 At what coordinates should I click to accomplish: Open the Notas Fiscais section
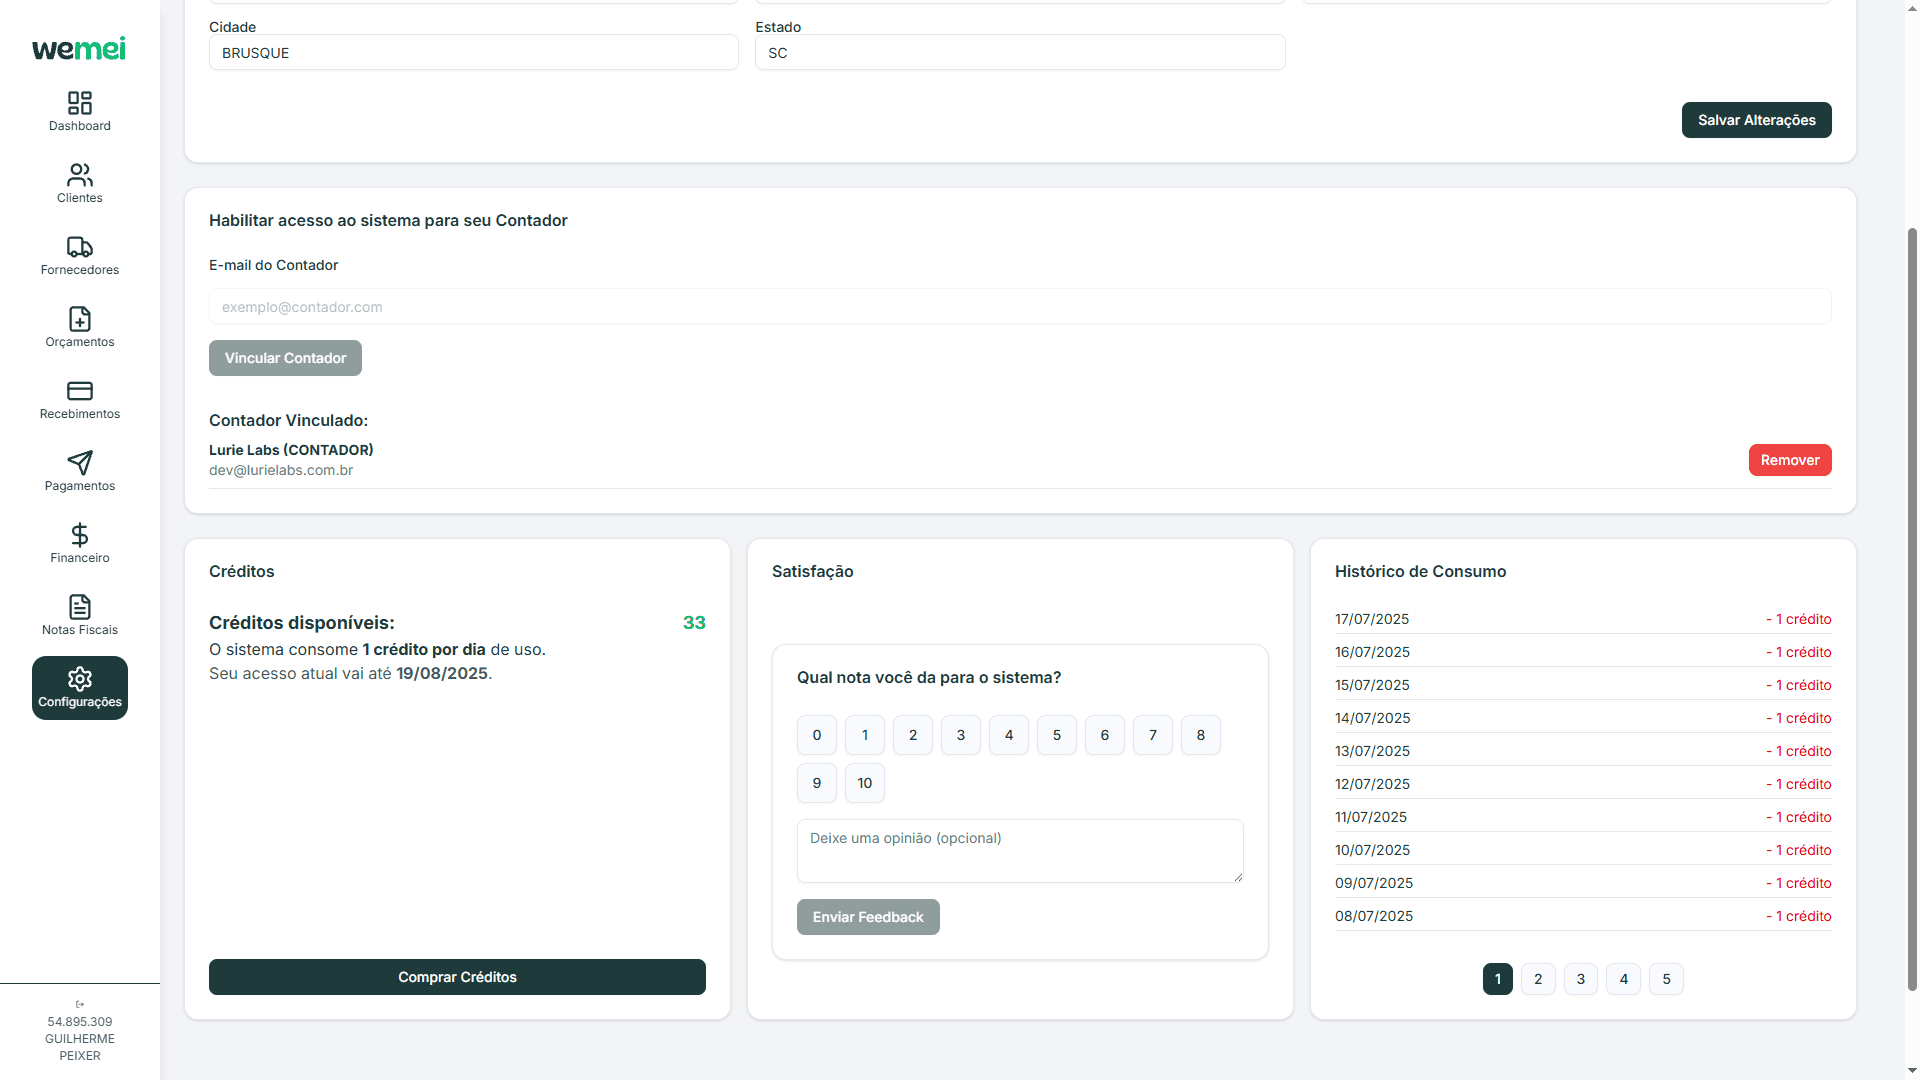(x=80, y=615)
